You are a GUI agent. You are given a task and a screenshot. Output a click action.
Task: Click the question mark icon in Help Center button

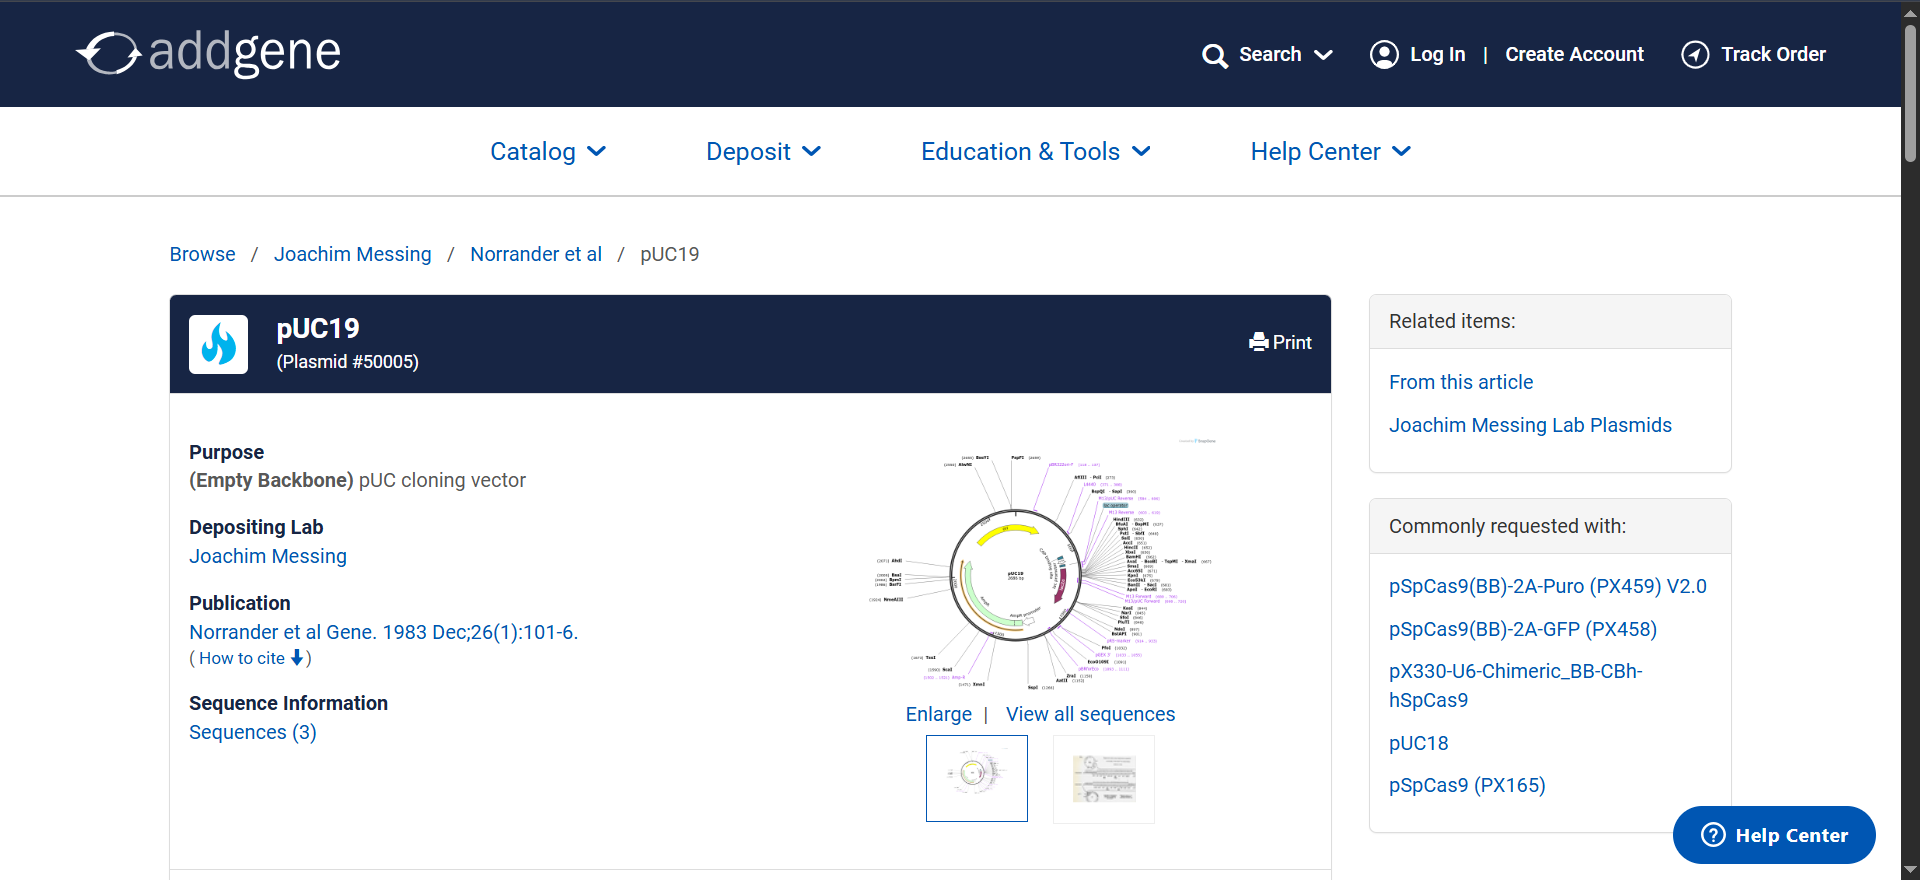(x=1713, y=835)
